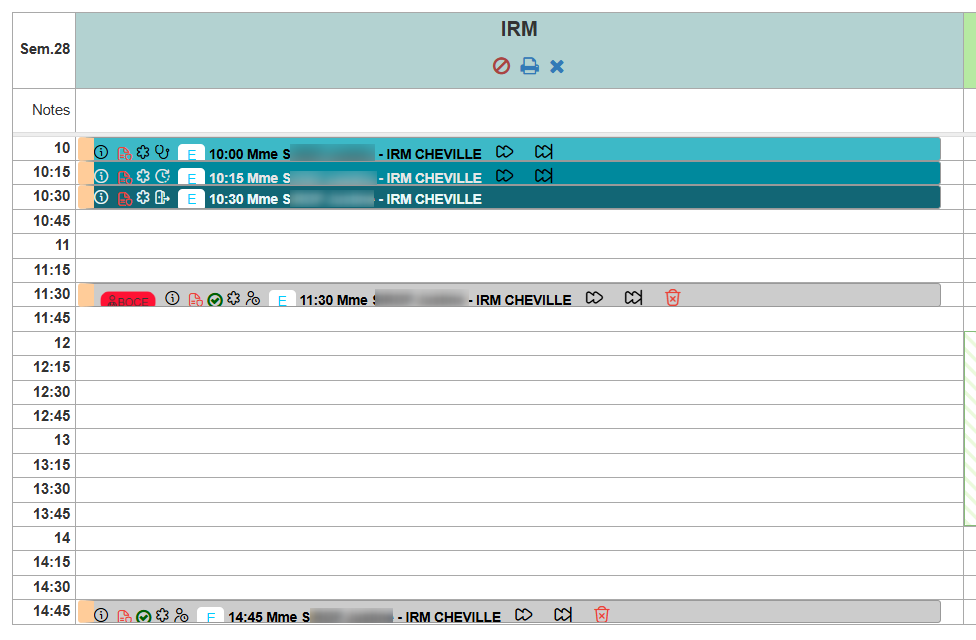Click the E badge on the 10:00 appointment

click(x=192, y=153)
